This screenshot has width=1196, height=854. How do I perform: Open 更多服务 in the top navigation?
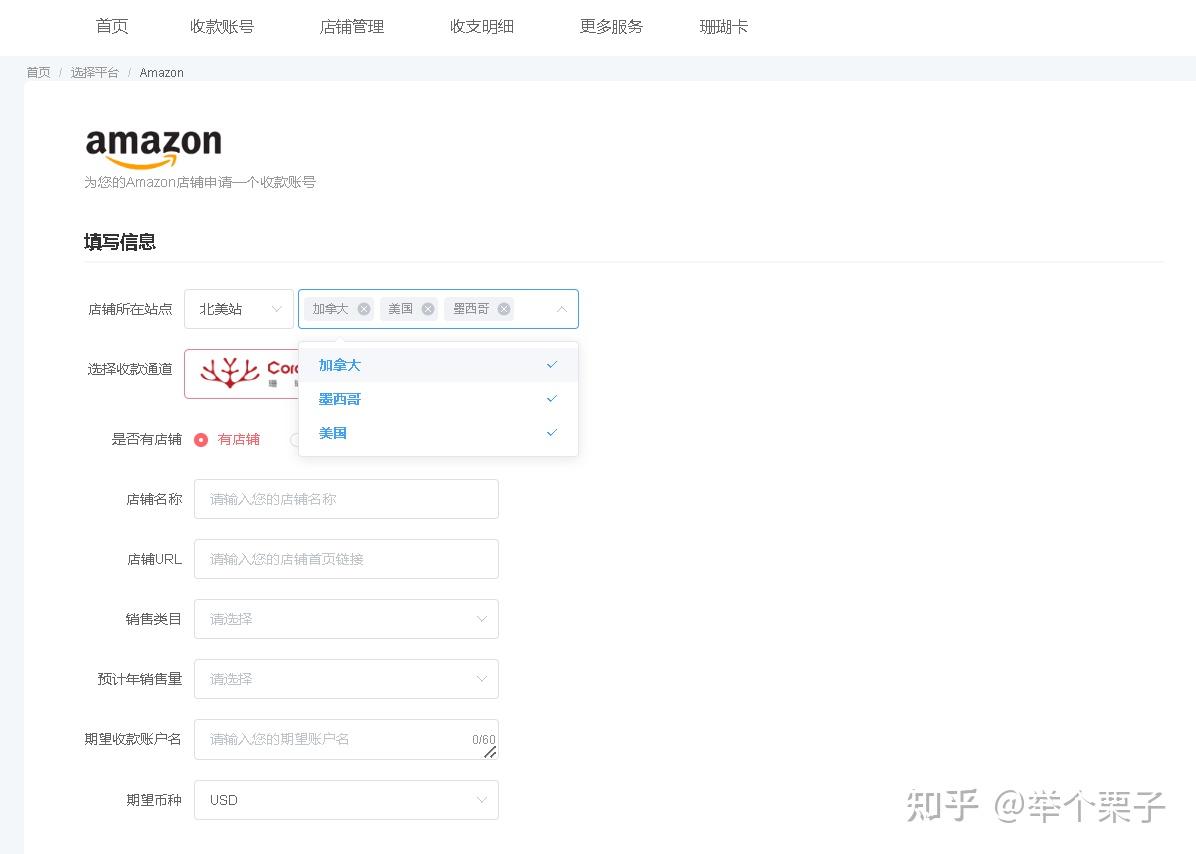[611, 27]
